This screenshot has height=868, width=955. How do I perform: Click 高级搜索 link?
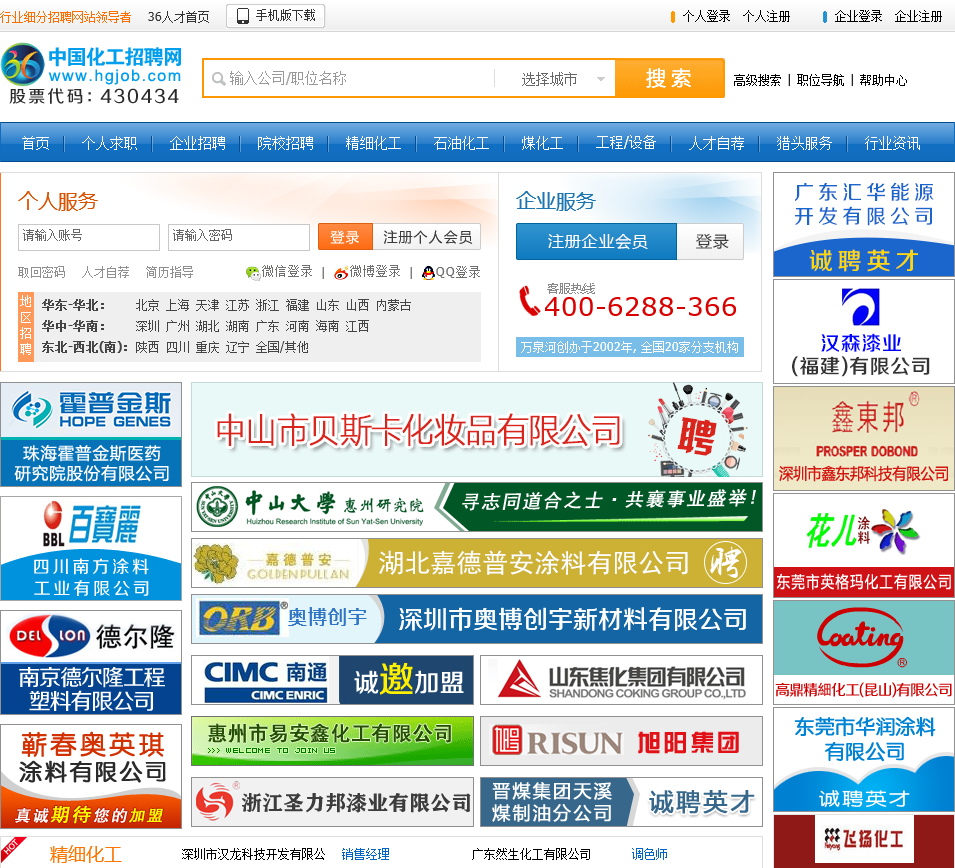(x=757, y=80)
